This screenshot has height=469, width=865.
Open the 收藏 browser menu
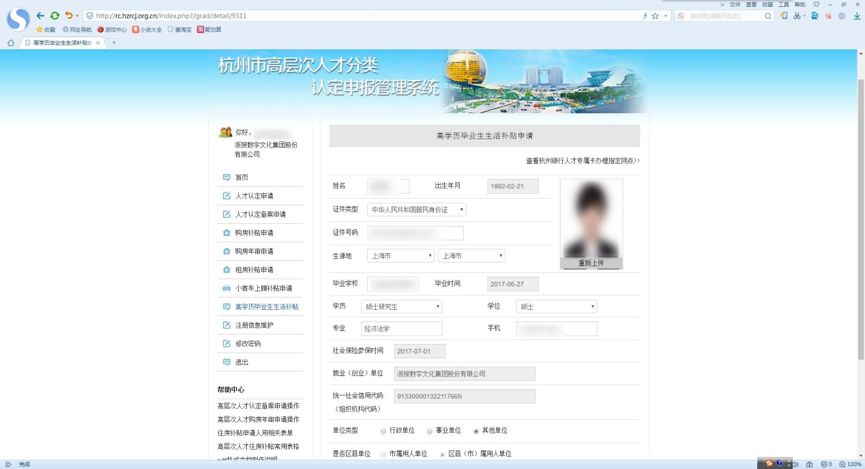pos(767,4)
